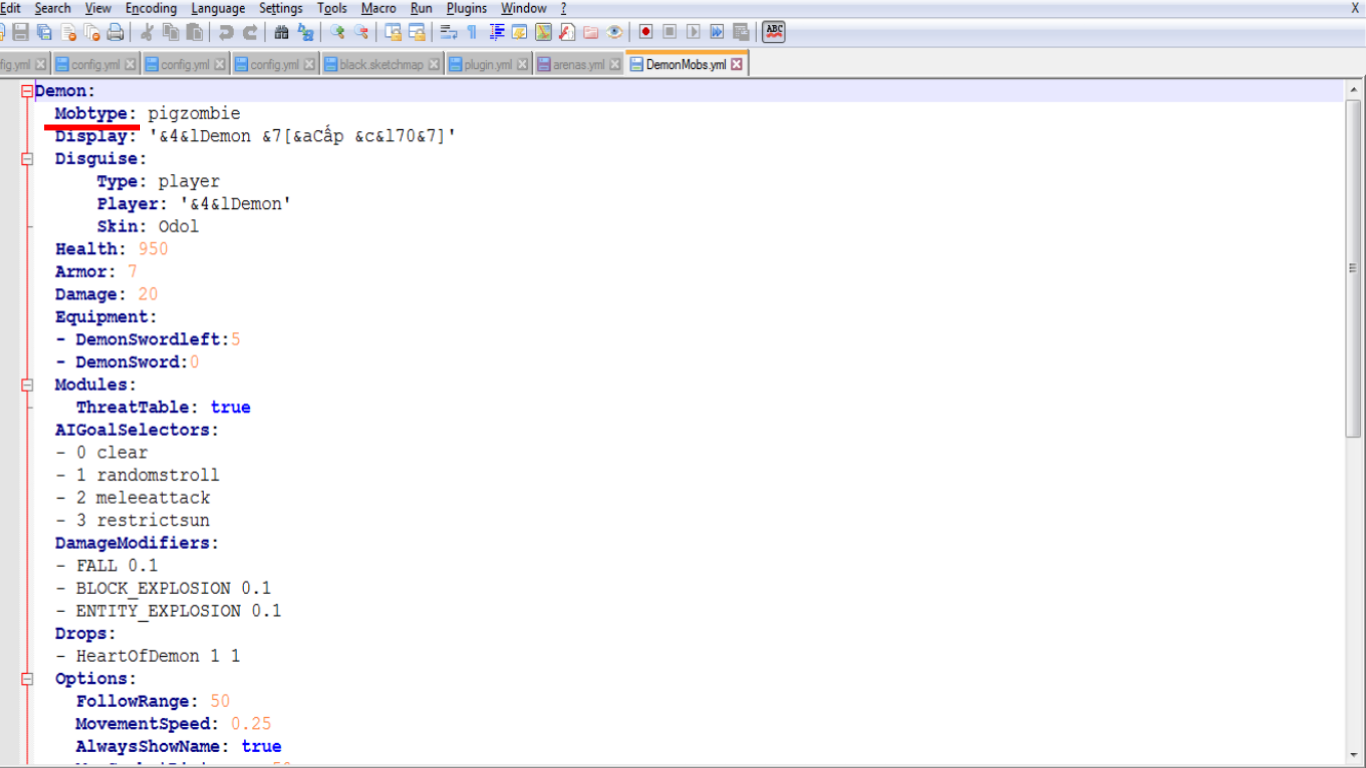Collapse the Demon block fold marker
The height and width of the screenshot is (768, 1366).
tap(27, 91)
